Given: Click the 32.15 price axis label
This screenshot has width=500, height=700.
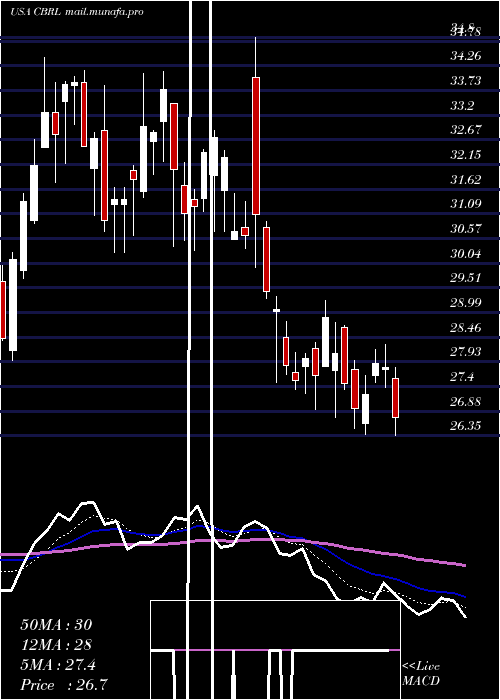Looking at the screenshot, I should click(466, 155).
